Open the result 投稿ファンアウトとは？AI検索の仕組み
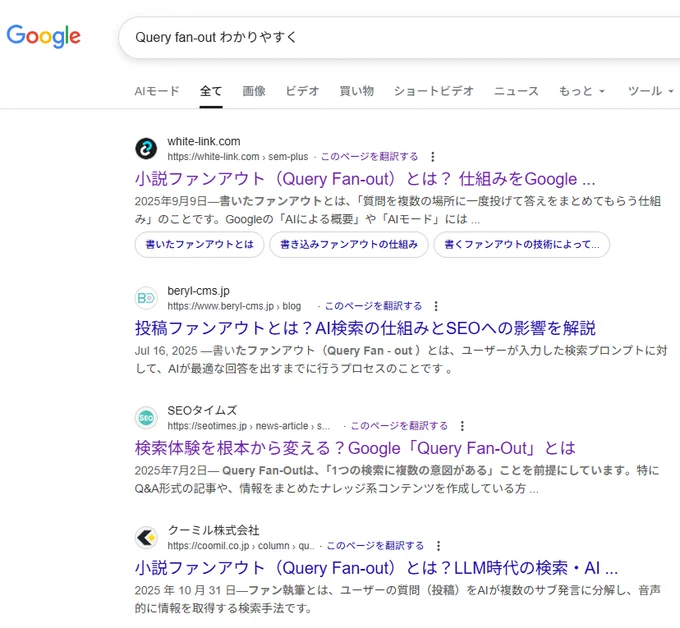This screenshot has height=628, width=680. pyautogui.click(x=365, y=328)
